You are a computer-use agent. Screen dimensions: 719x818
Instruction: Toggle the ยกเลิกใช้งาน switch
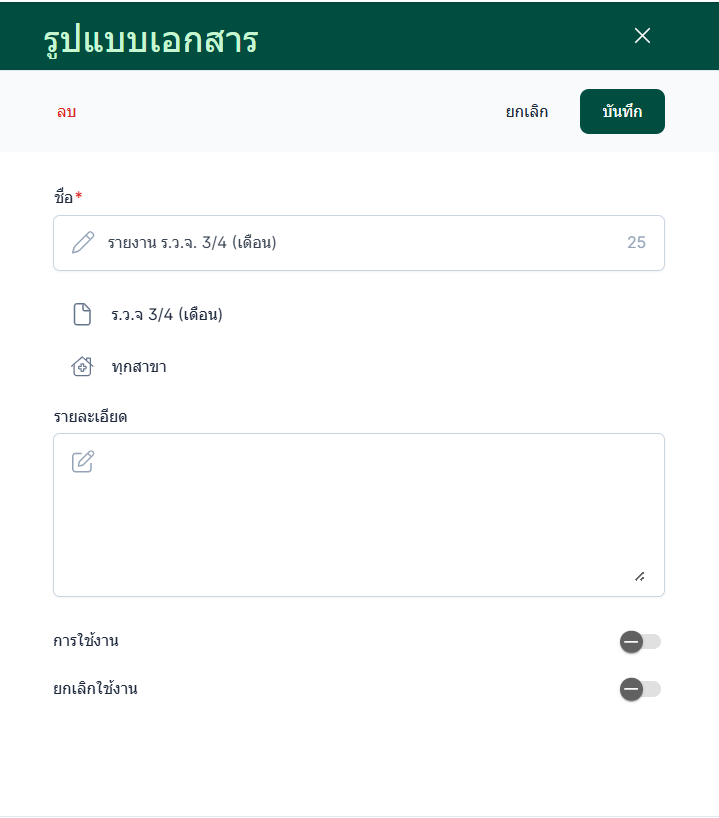(639, 688)
